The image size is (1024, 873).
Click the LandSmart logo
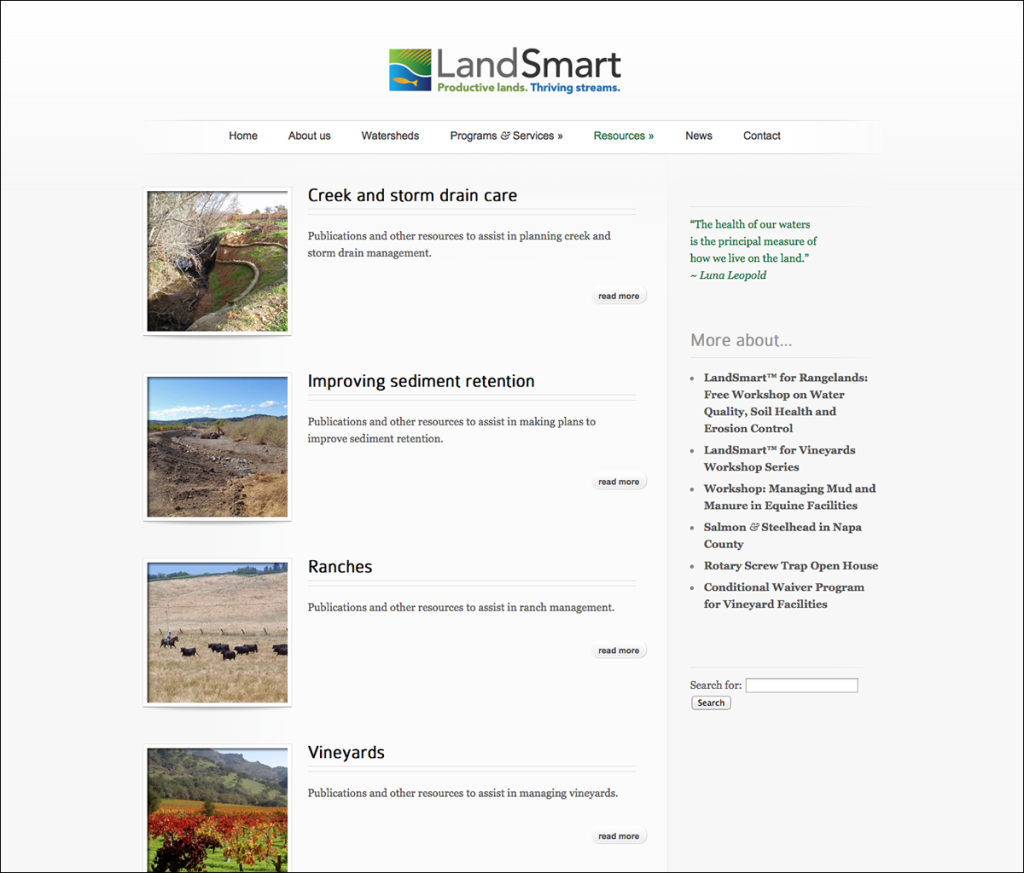[x=504, y=70]
